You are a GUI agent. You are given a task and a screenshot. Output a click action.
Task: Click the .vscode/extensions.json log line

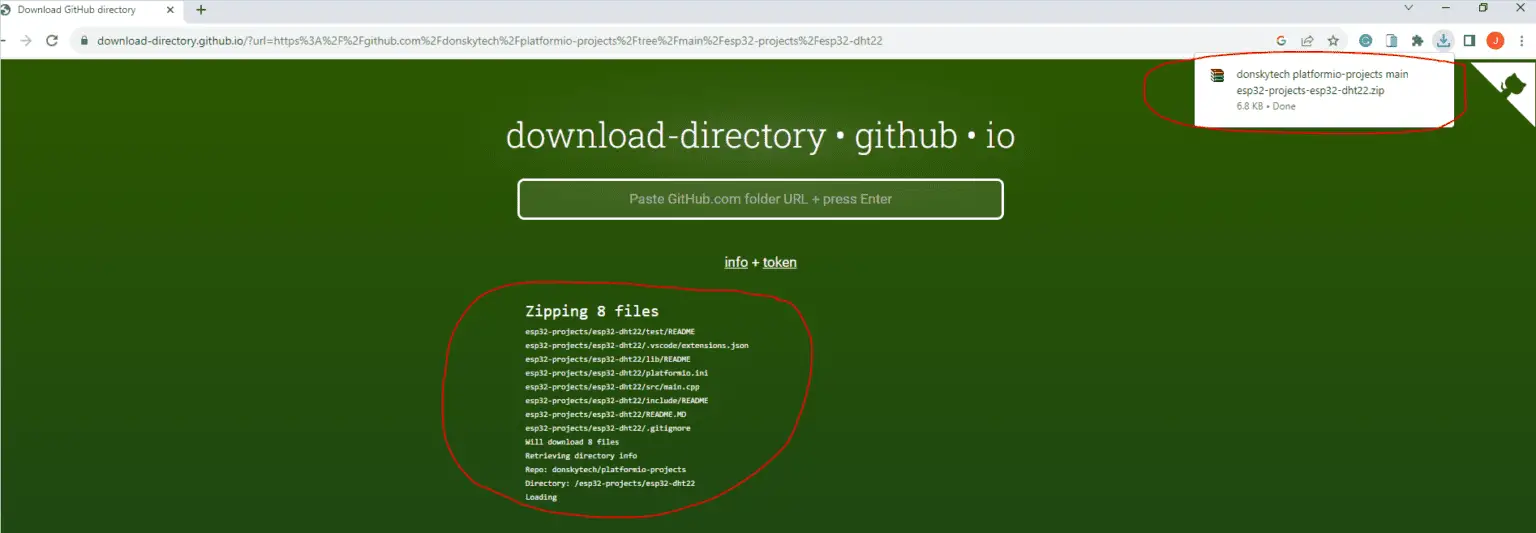(x=637, y=345)
